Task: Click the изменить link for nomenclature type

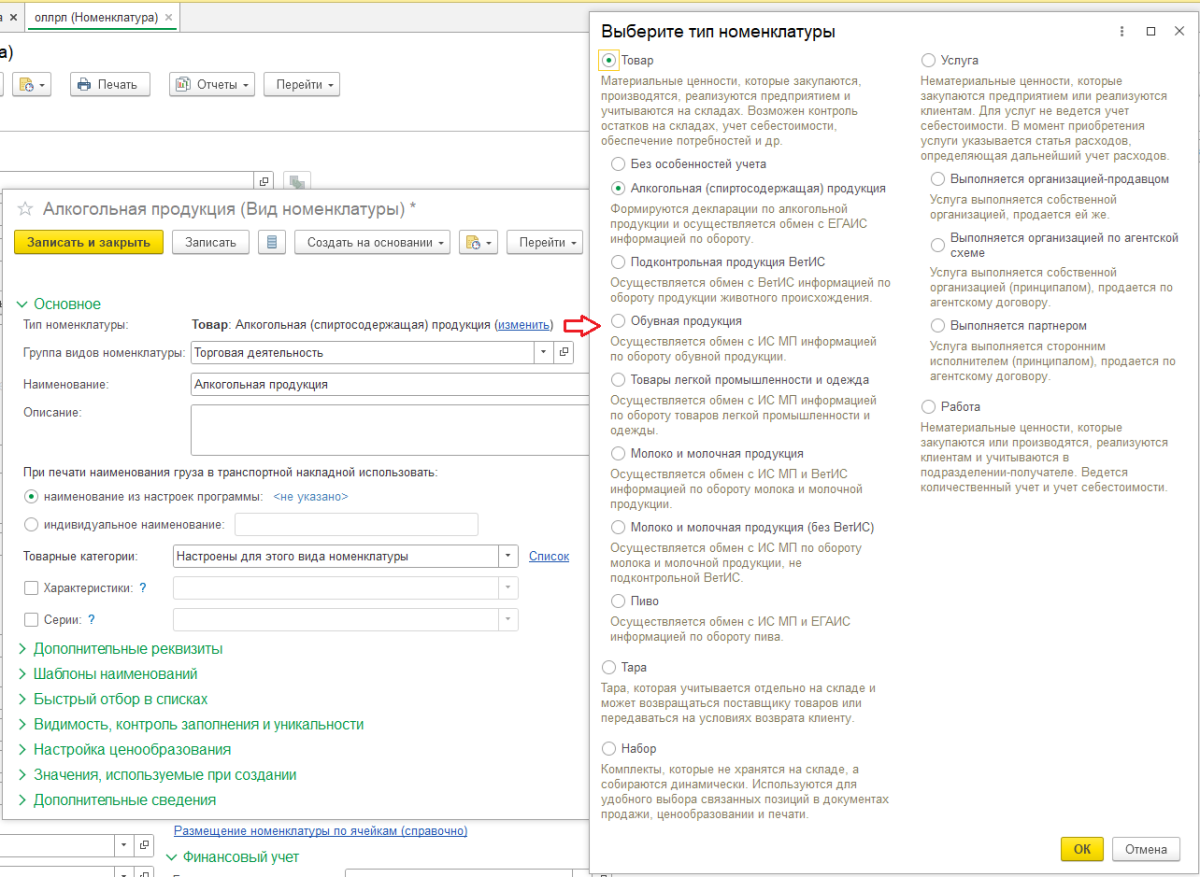Action: tap(524, 325)
